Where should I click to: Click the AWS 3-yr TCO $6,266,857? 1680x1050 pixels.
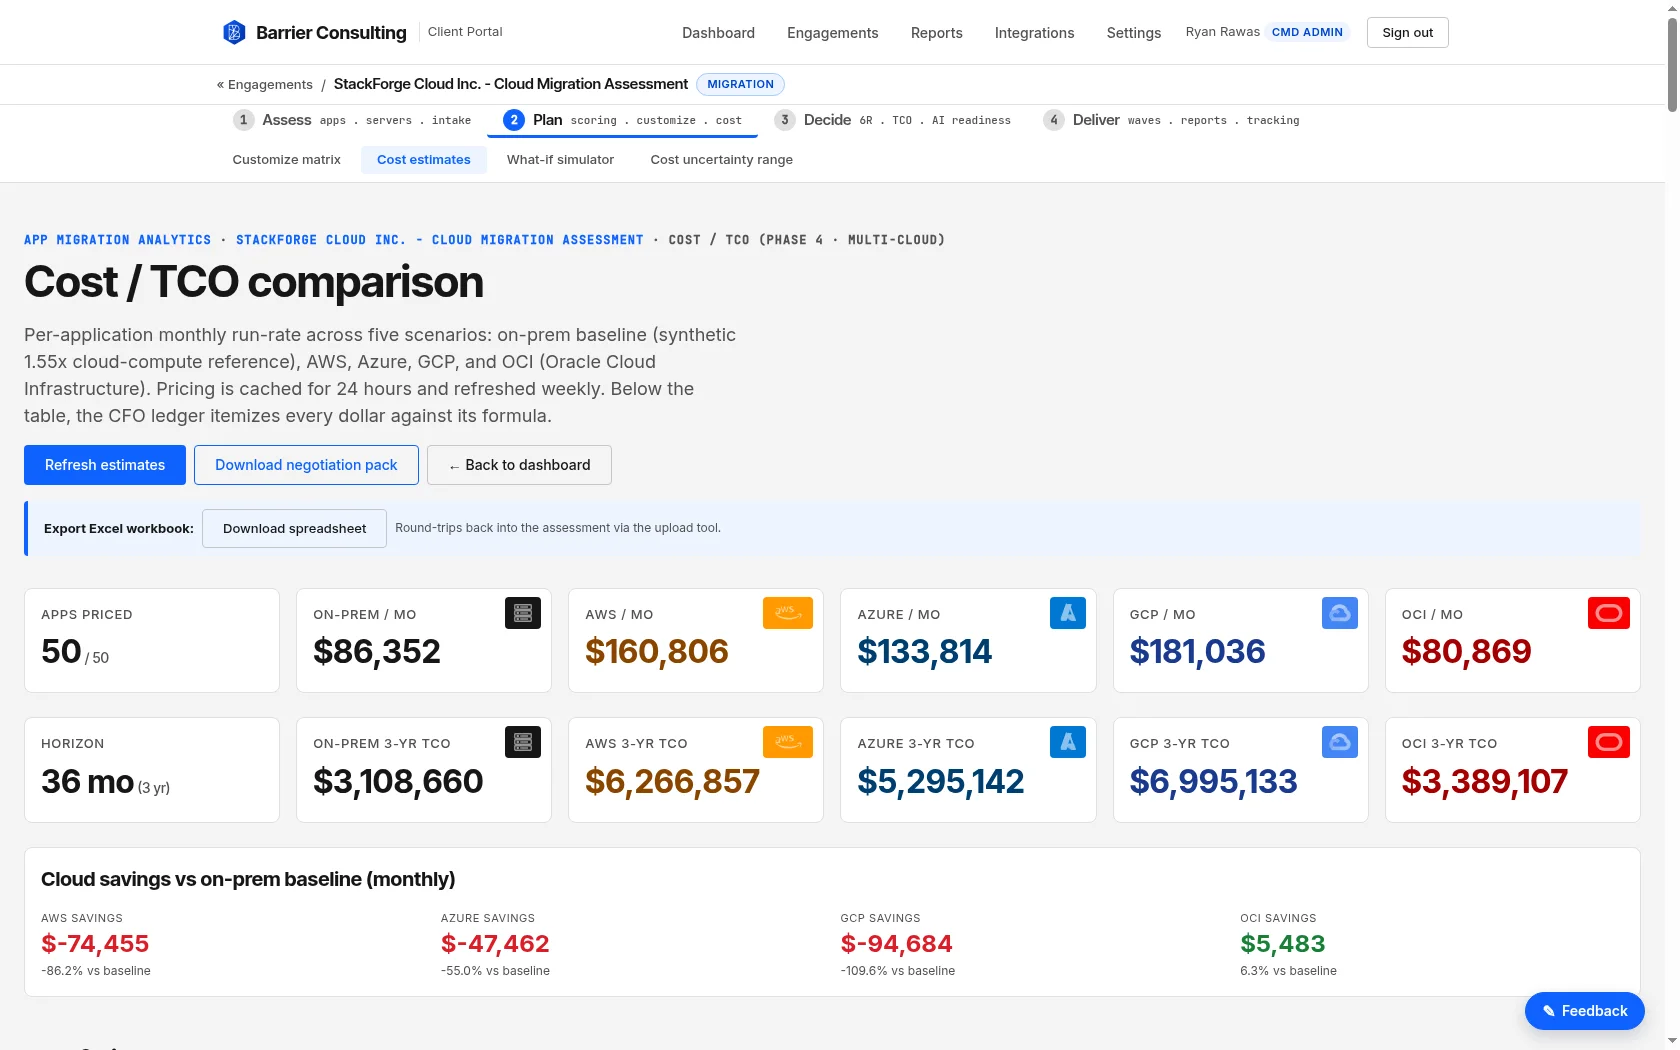tap(672, 782)
